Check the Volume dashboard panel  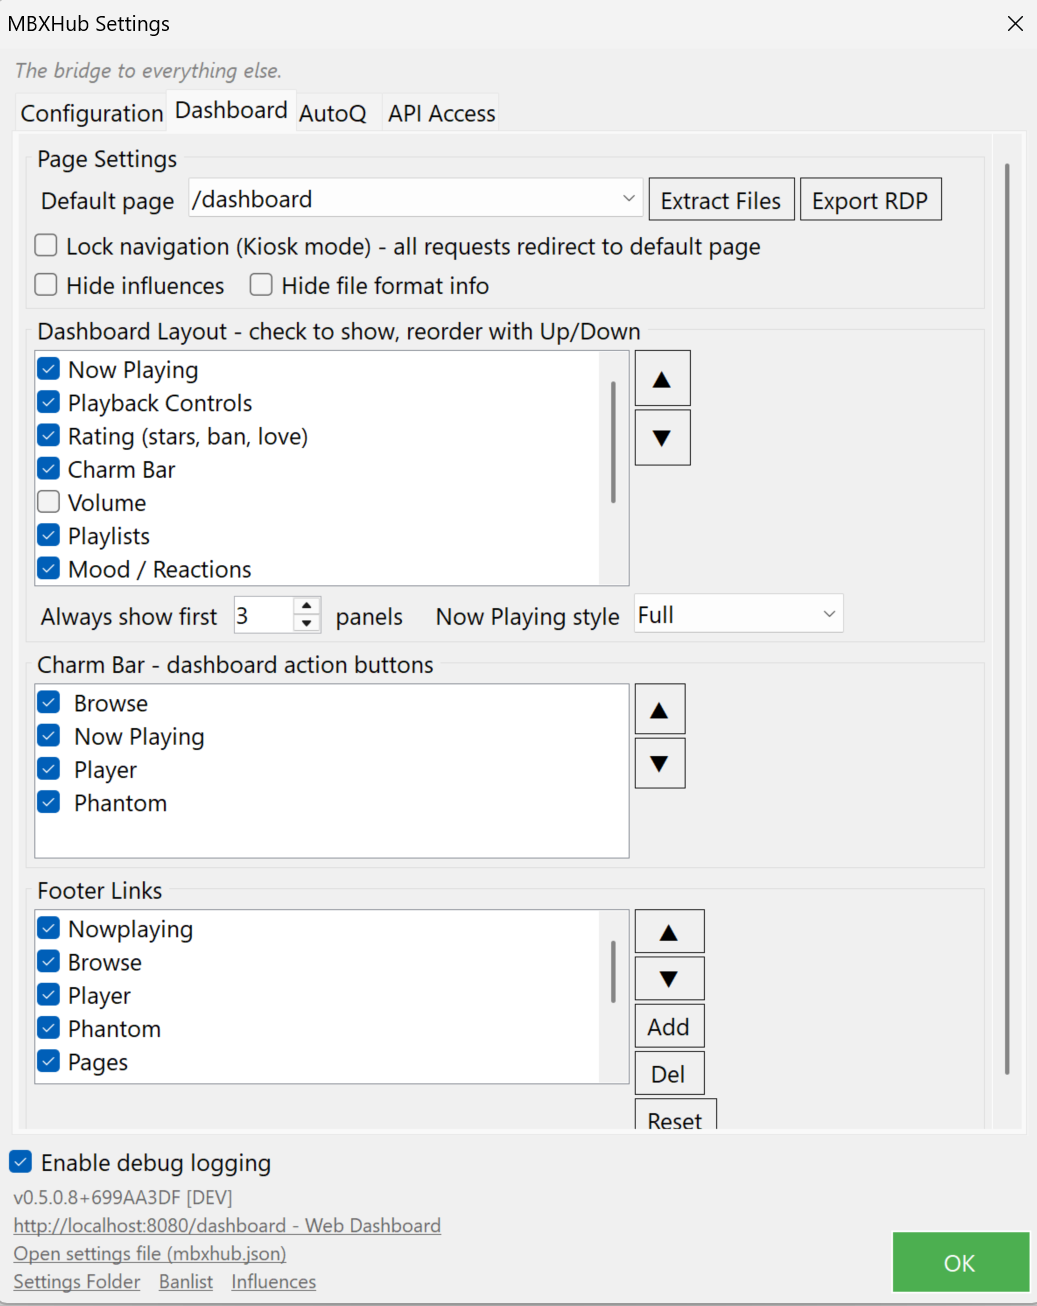48,501
